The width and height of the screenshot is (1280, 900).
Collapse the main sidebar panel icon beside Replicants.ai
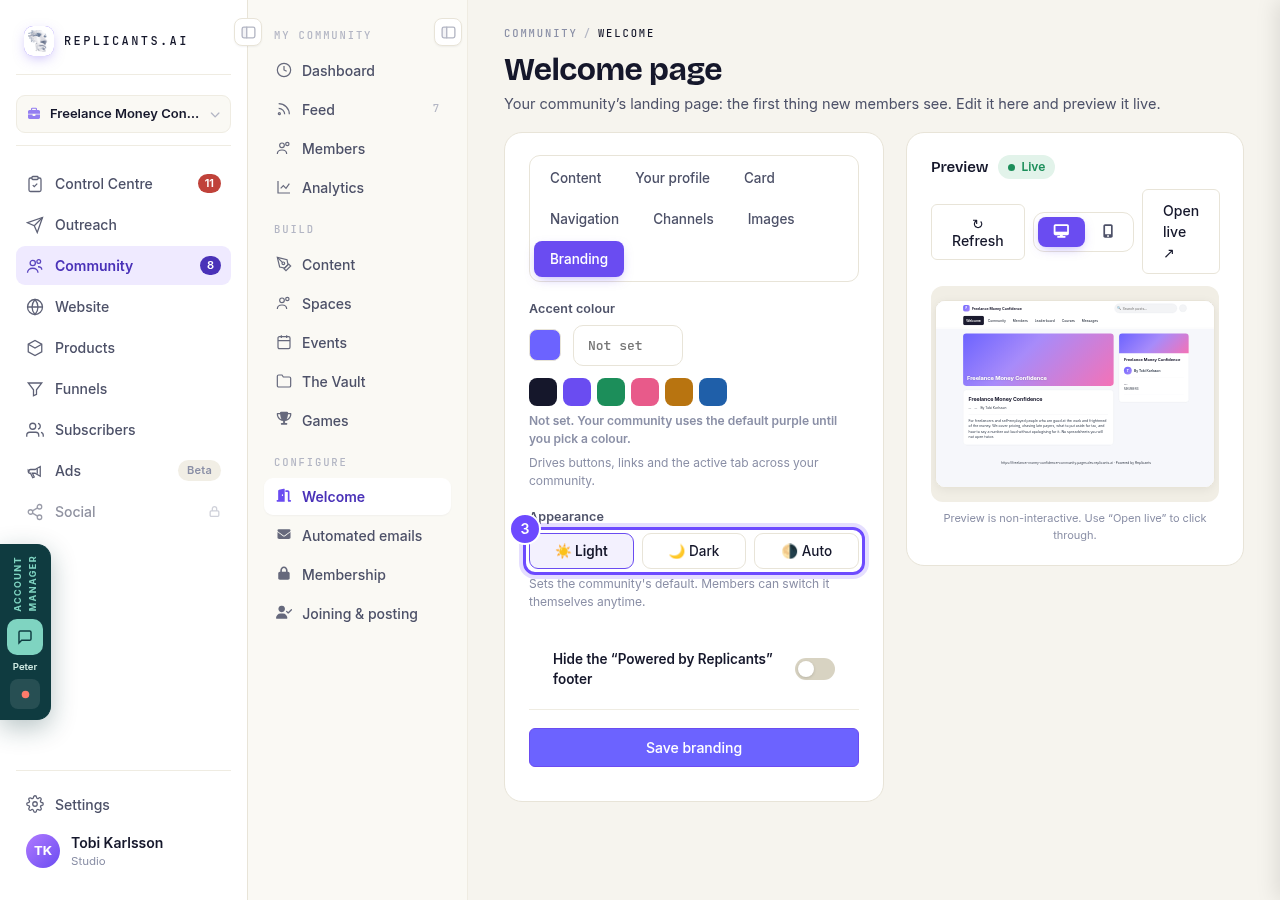coord(248,32)
